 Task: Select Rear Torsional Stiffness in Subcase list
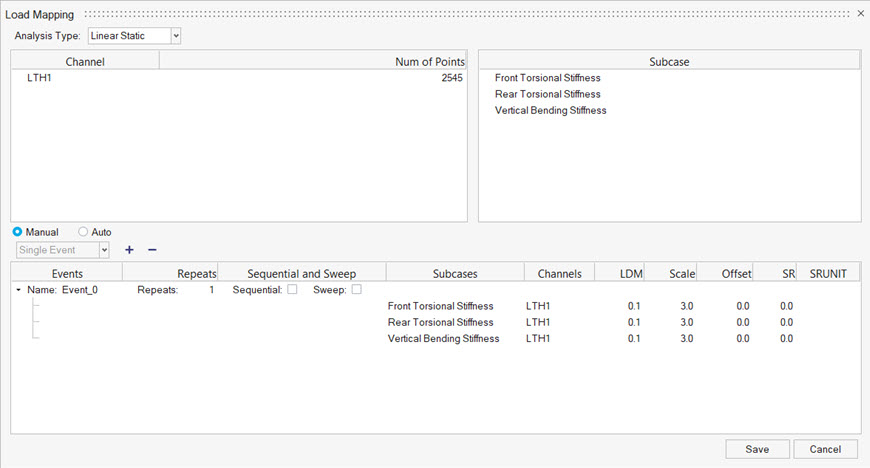coord(546,94)
